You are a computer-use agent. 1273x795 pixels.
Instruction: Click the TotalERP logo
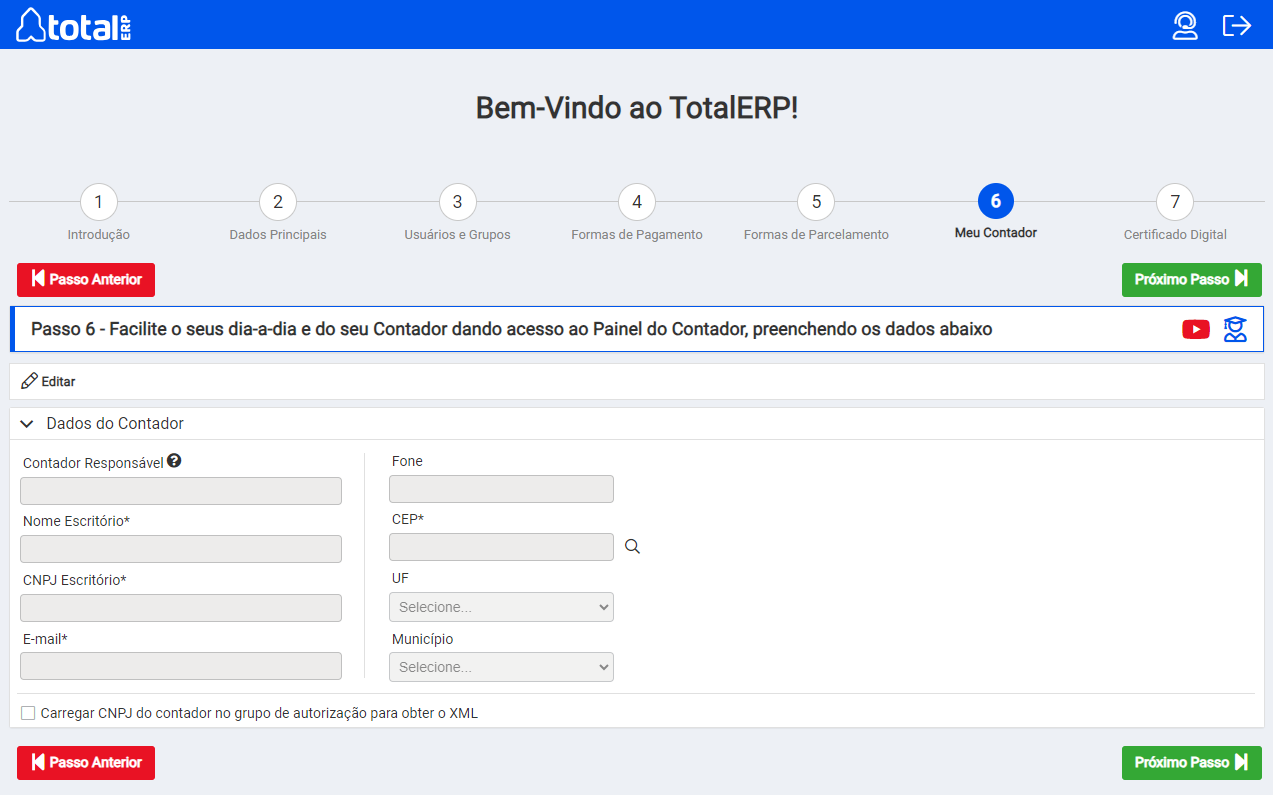tap(74, 25)
